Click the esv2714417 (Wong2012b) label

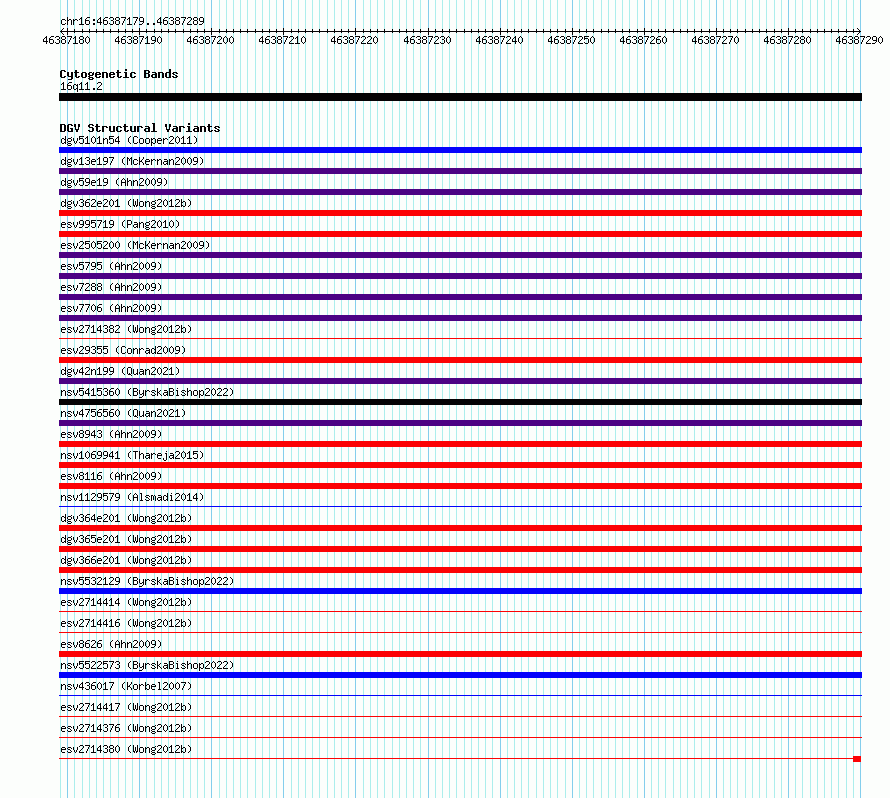pyautogui.click(x=126, y=707)
